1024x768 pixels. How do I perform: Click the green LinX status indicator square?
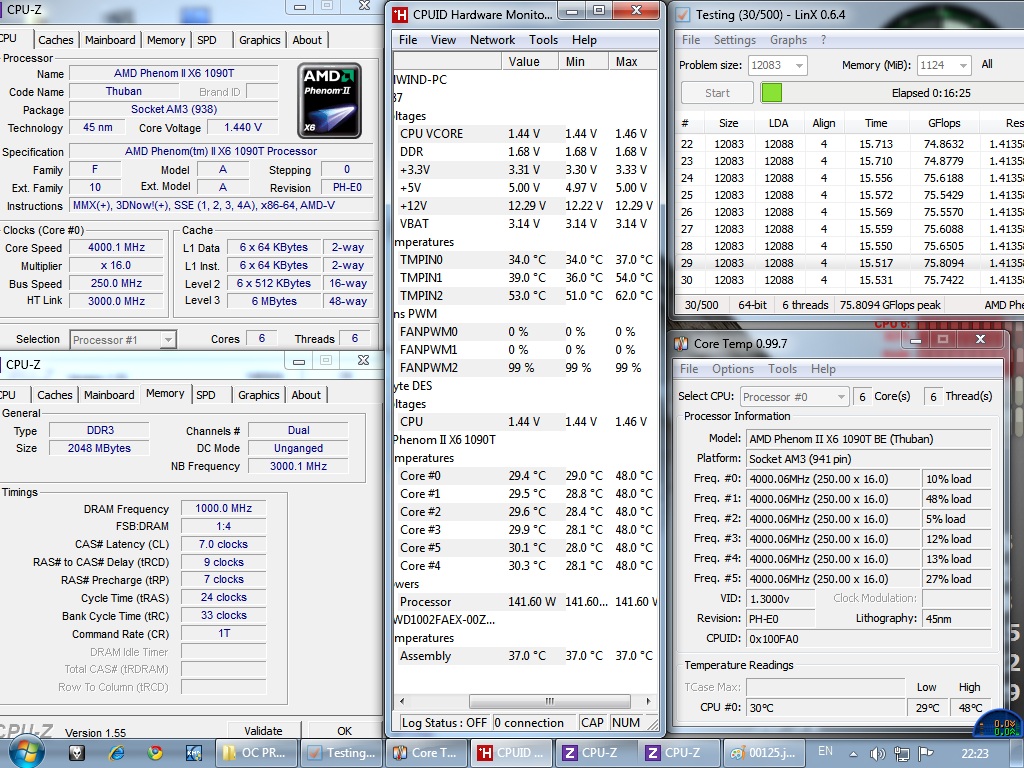[772, 93]
